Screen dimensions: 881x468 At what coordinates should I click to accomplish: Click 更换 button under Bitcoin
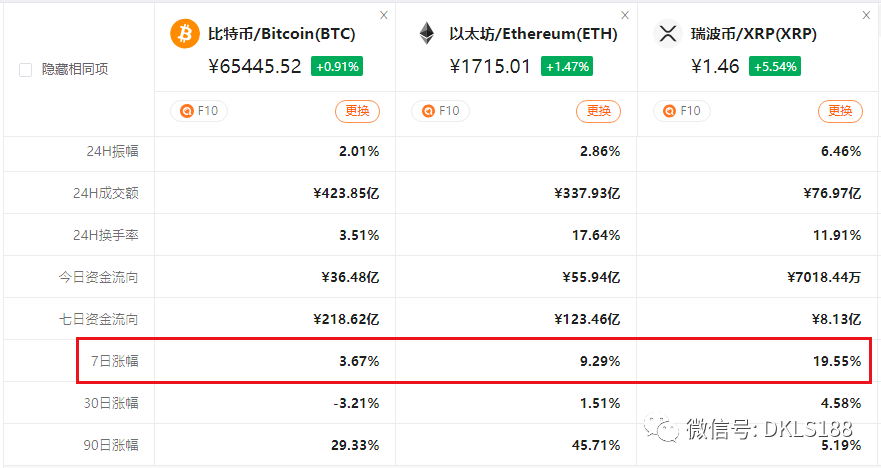357,111
